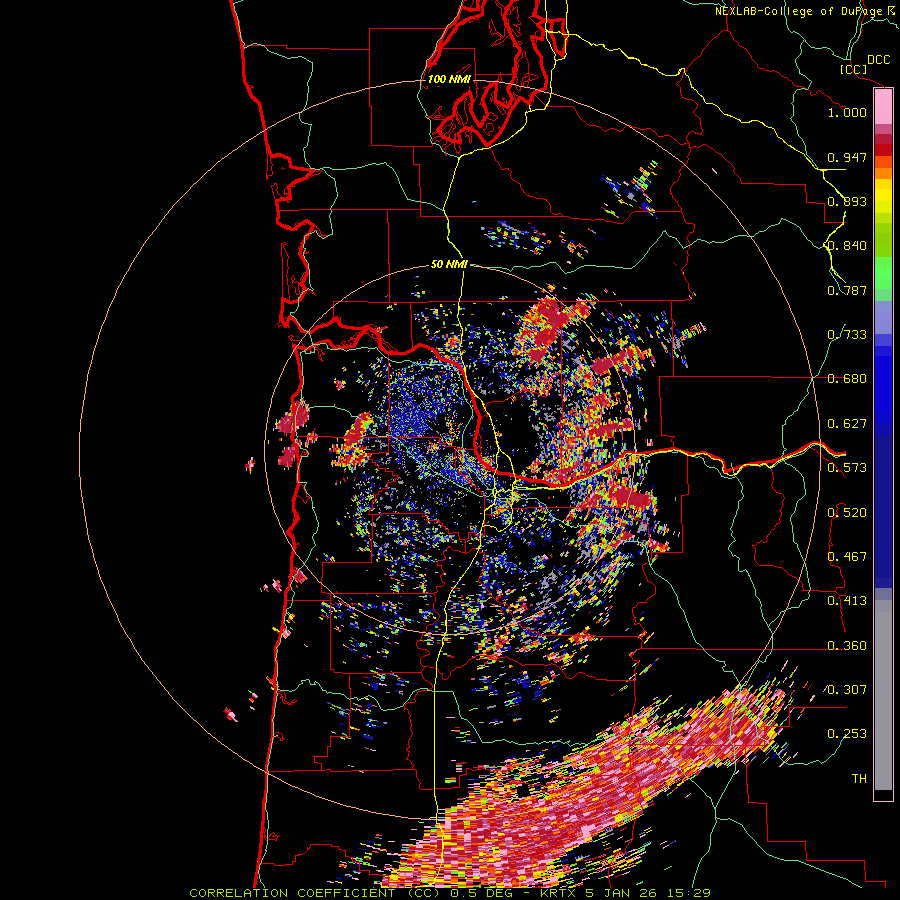The width and height of the screenshot is (900, 900).
Task: Click the gray lower segment of the color bar
Action: pos(883,695)
